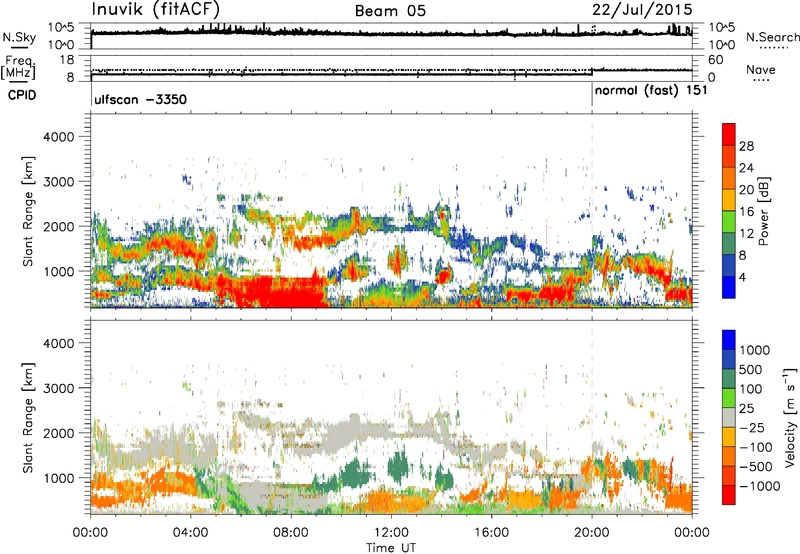Click the Power colorbar '16' value
Image resolution: width=800 pixels, height=554 pixels.
pyautogui.click(x=746, y=212)
